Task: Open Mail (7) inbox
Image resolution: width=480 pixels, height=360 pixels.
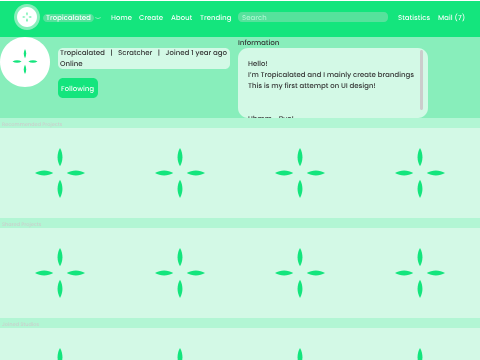Action: tap(451, 18)
